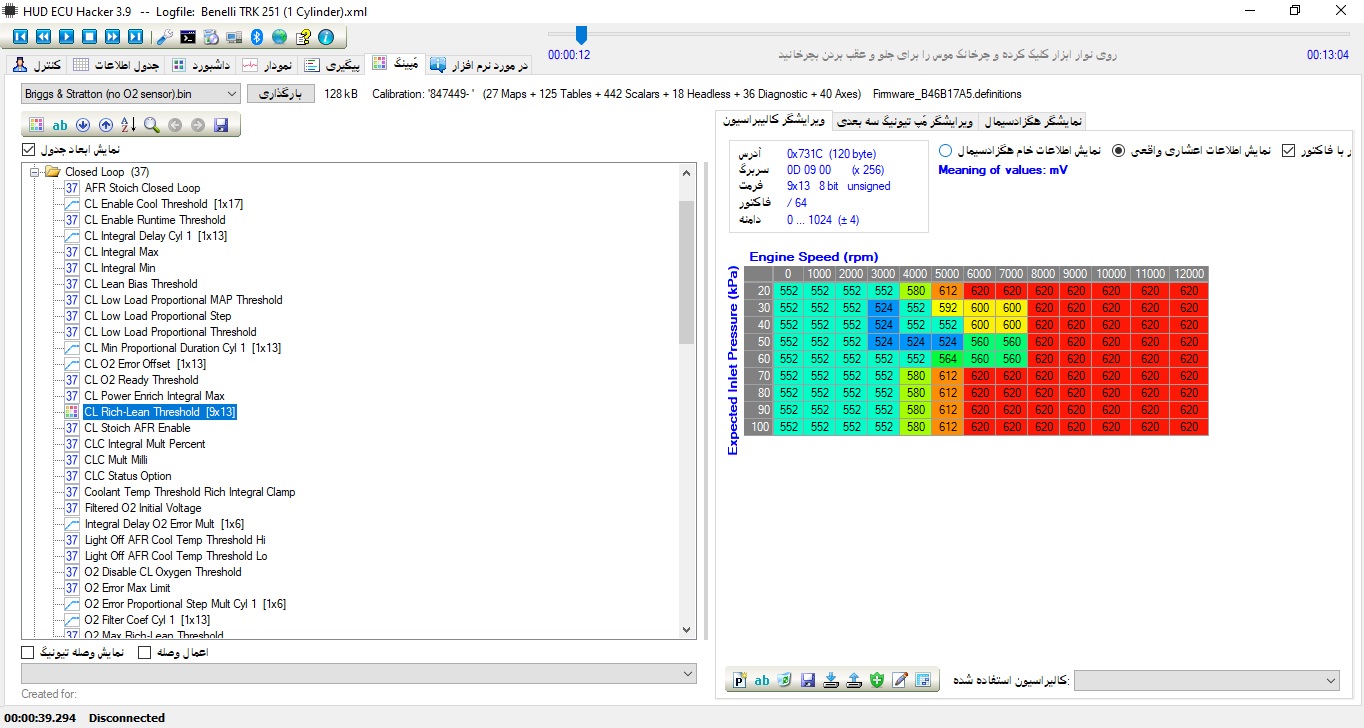Click the computer devices icon in toolbar
The width and height of the screenshot is (1364, 728).
(234, 37)
